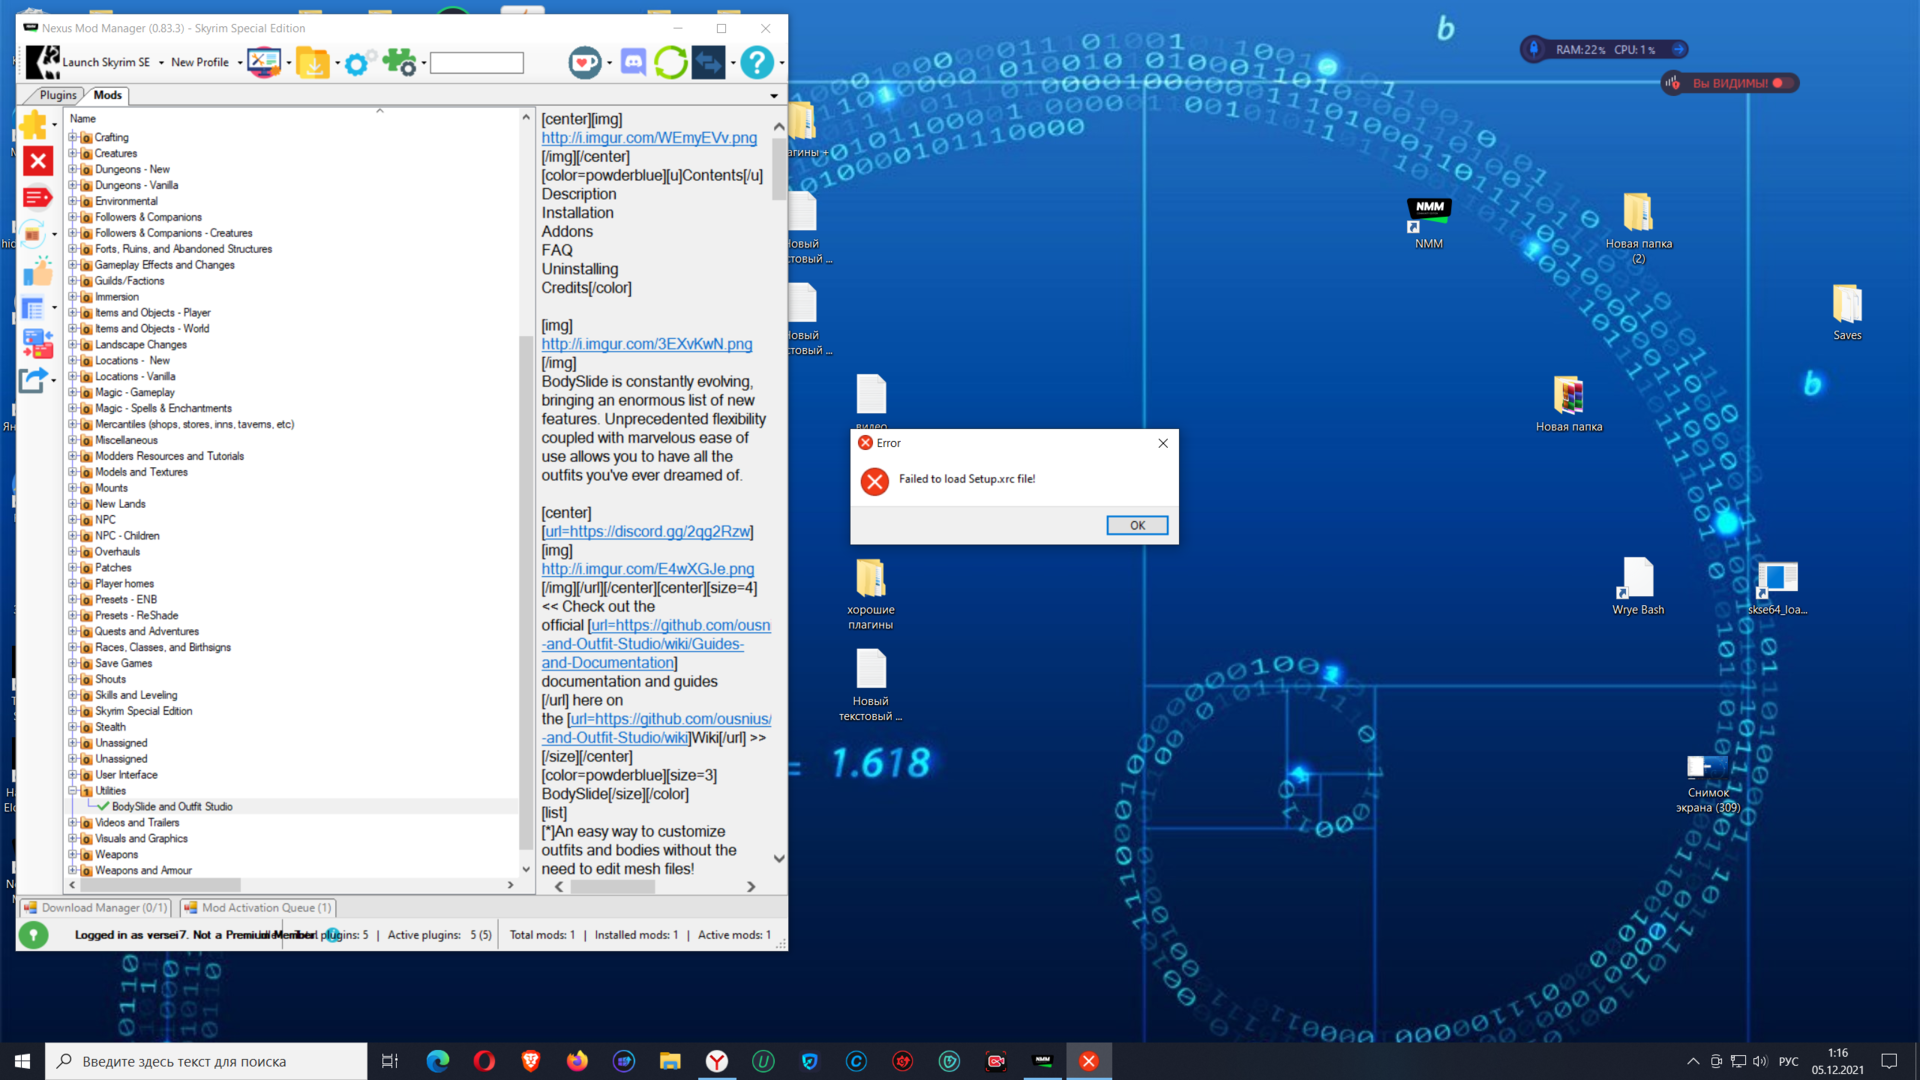
Task: Switch to the Plugins tab
Action: pos(57,95)
